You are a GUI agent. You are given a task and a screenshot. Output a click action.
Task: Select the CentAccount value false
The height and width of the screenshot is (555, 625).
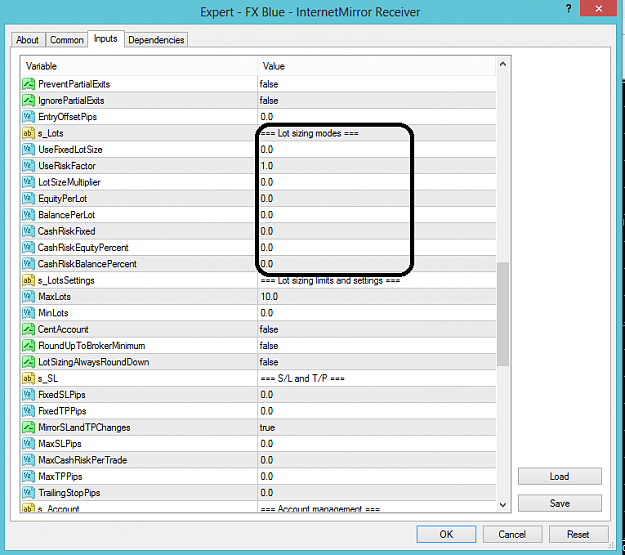click(x=269, y=329)
